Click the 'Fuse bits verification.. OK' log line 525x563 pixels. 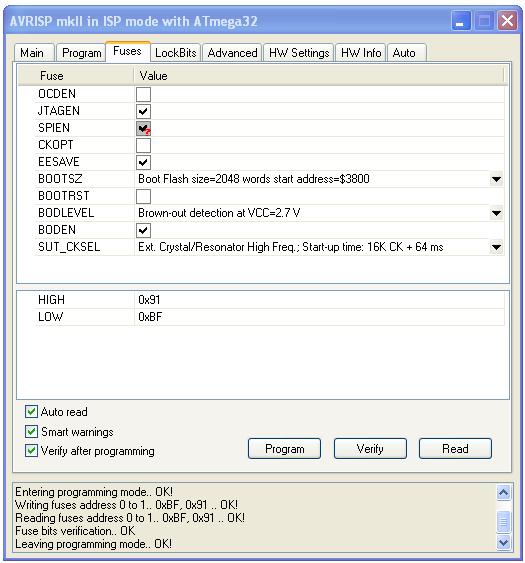(x=75, y=531)
